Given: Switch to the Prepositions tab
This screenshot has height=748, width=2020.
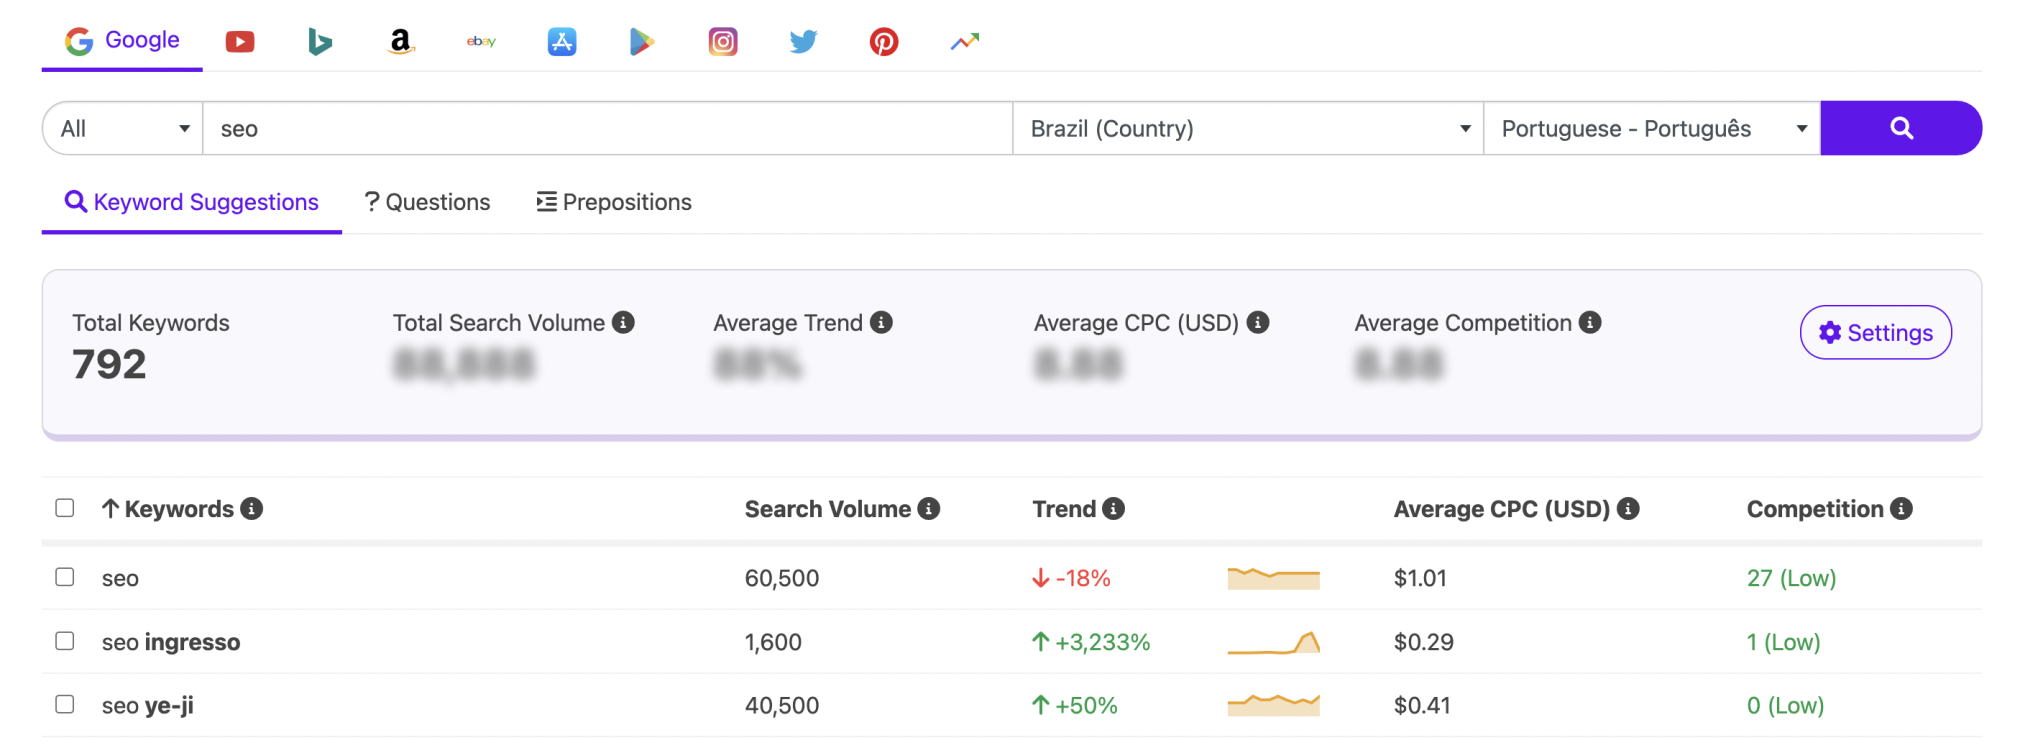Looking at the screenshot, I should pyautogui.click(x=614, y=202).
